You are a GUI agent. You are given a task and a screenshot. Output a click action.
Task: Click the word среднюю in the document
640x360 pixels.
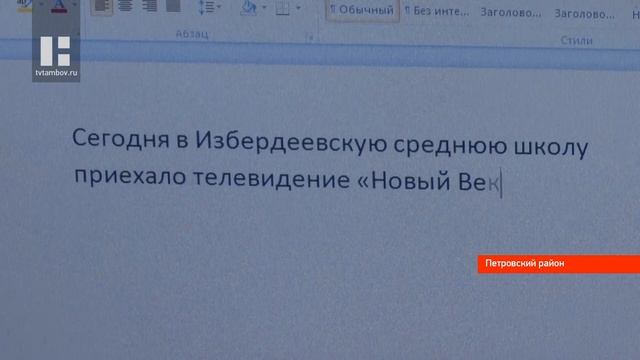[x=450, y=145]
